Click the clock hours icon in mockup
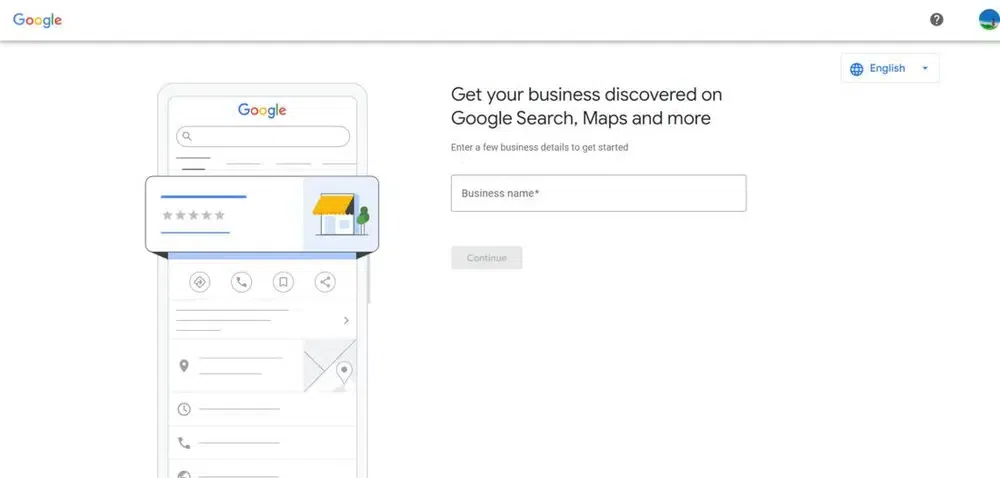 click(x=184, y=409)
